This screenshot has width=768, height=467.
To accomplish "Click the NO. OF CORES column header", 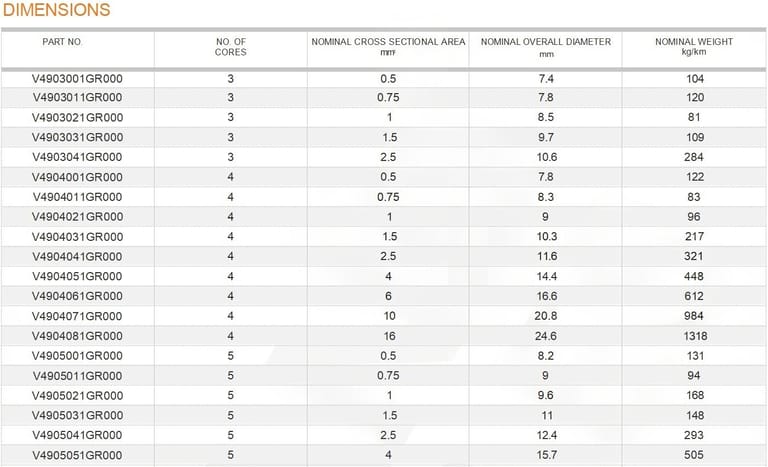I will (x=230, y=47).
